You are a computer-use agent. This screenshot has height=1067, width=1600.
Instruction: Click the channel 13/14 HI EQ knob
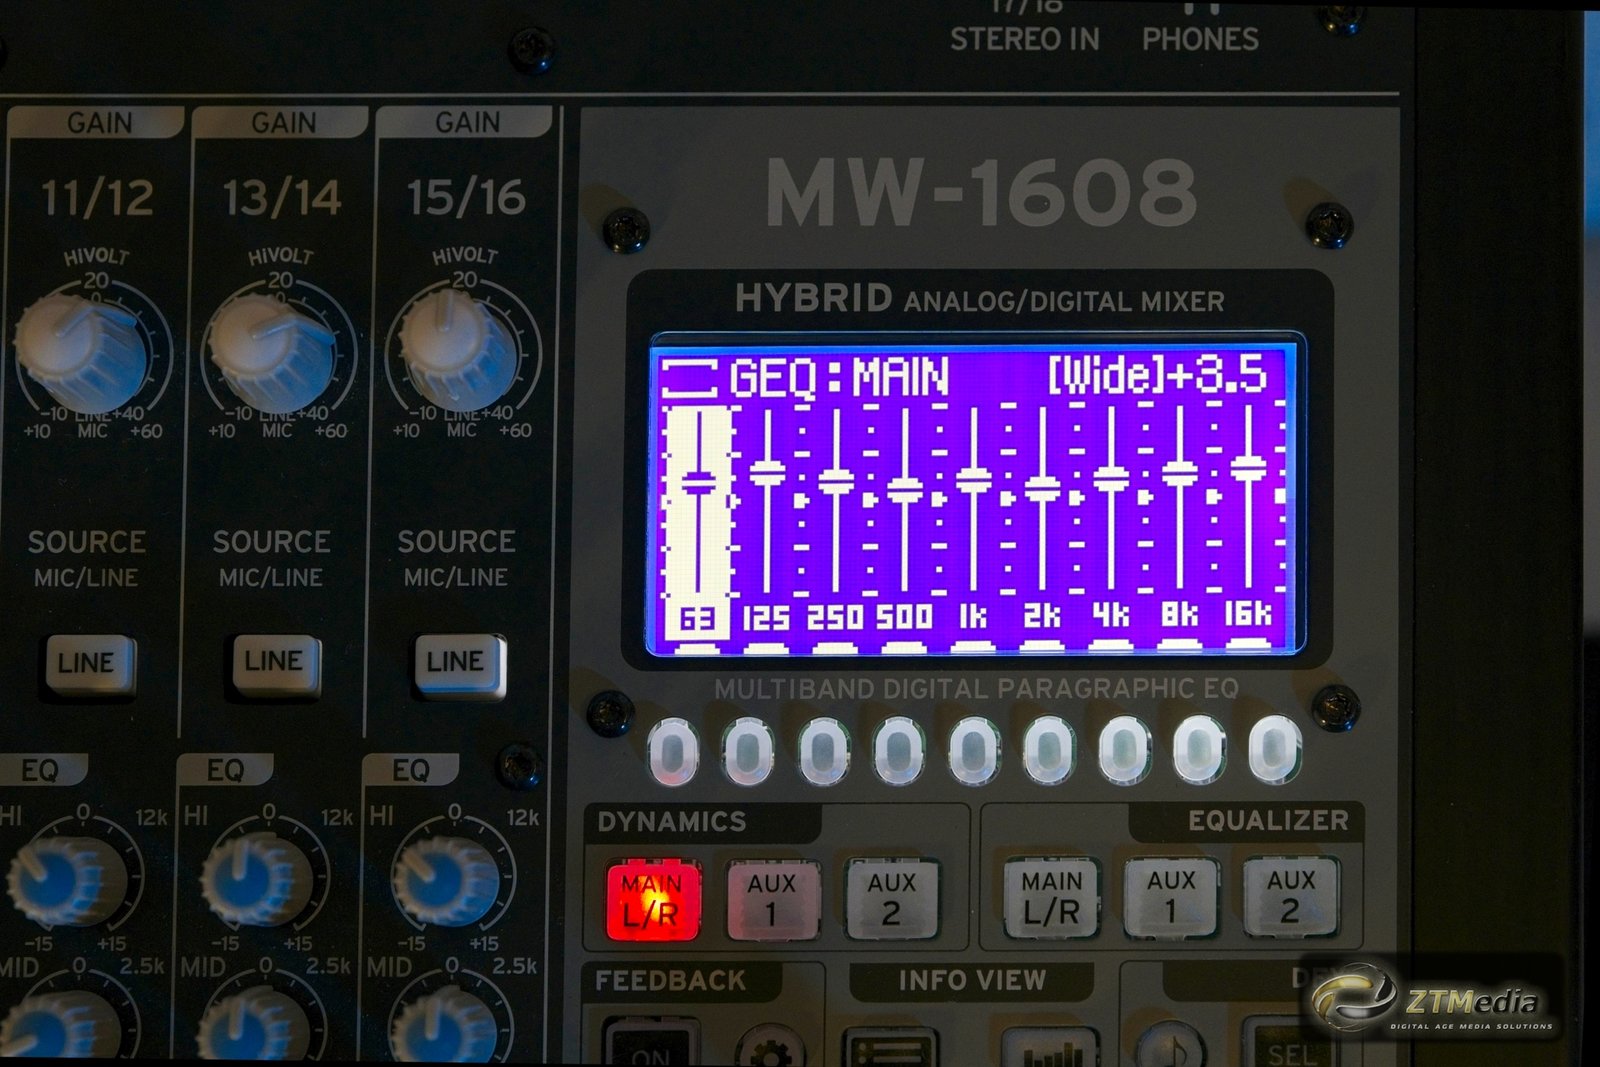click(258, 878)
